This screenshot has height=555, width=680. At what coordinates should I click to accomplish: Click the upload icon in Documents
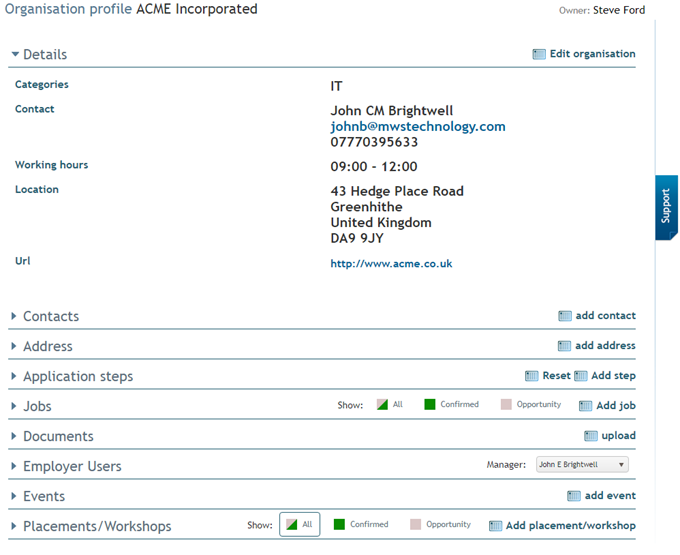point(591,436)
